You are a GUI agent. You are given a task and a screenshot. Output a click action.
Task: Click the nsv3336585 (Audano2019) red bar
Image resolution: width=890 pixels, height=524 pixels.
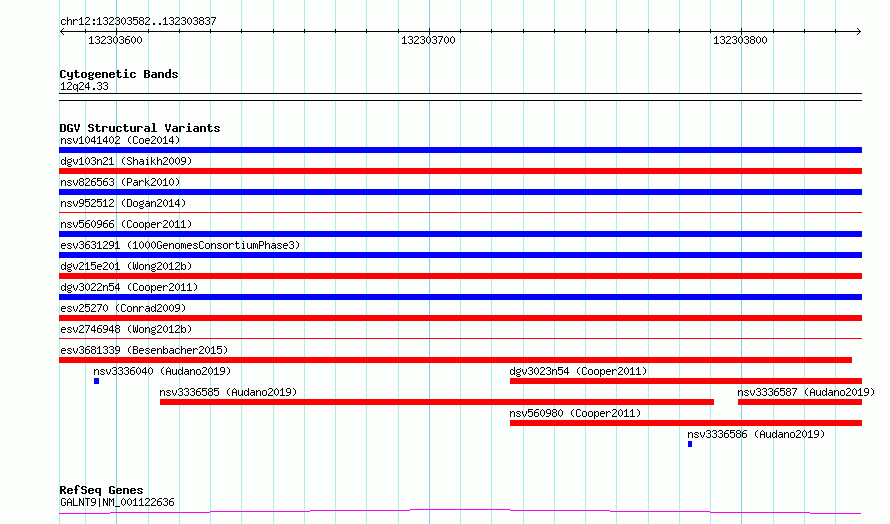point(436,402)
